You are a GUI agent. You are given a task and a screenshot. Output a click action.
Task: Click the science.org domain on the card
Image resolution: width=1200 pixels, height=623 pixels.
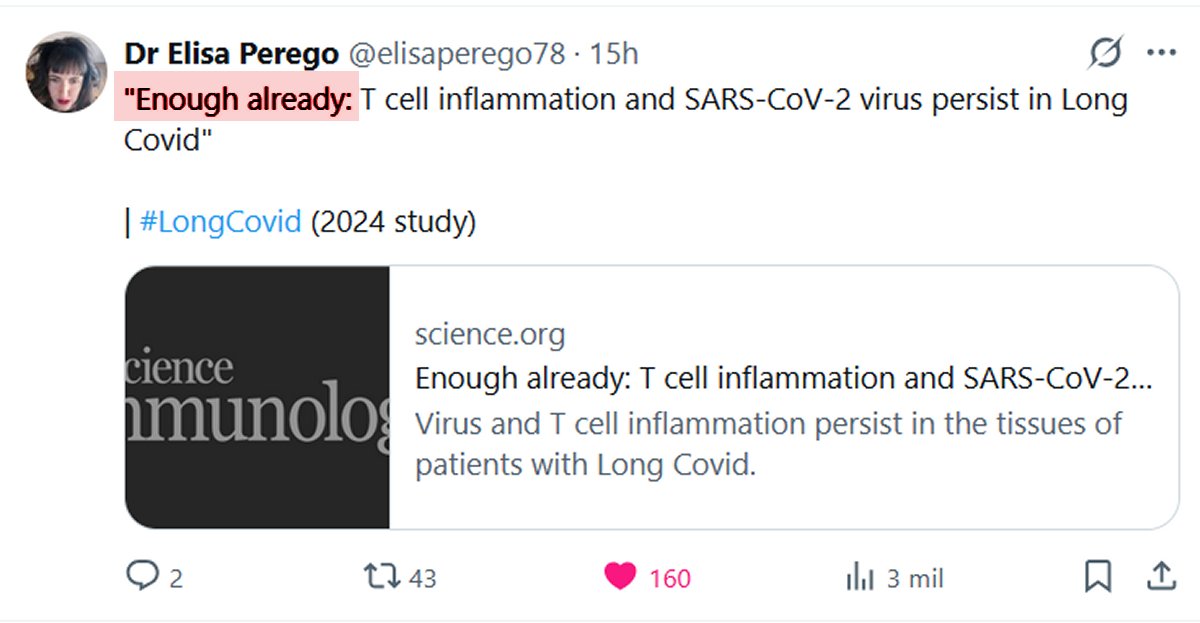coord(489,335)
